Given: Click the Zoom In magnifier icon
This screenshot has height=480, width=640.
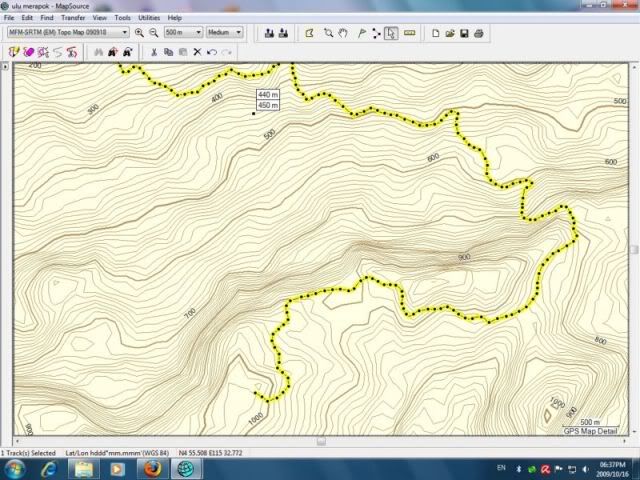Looking at the screenshot, I should point(139,33).
